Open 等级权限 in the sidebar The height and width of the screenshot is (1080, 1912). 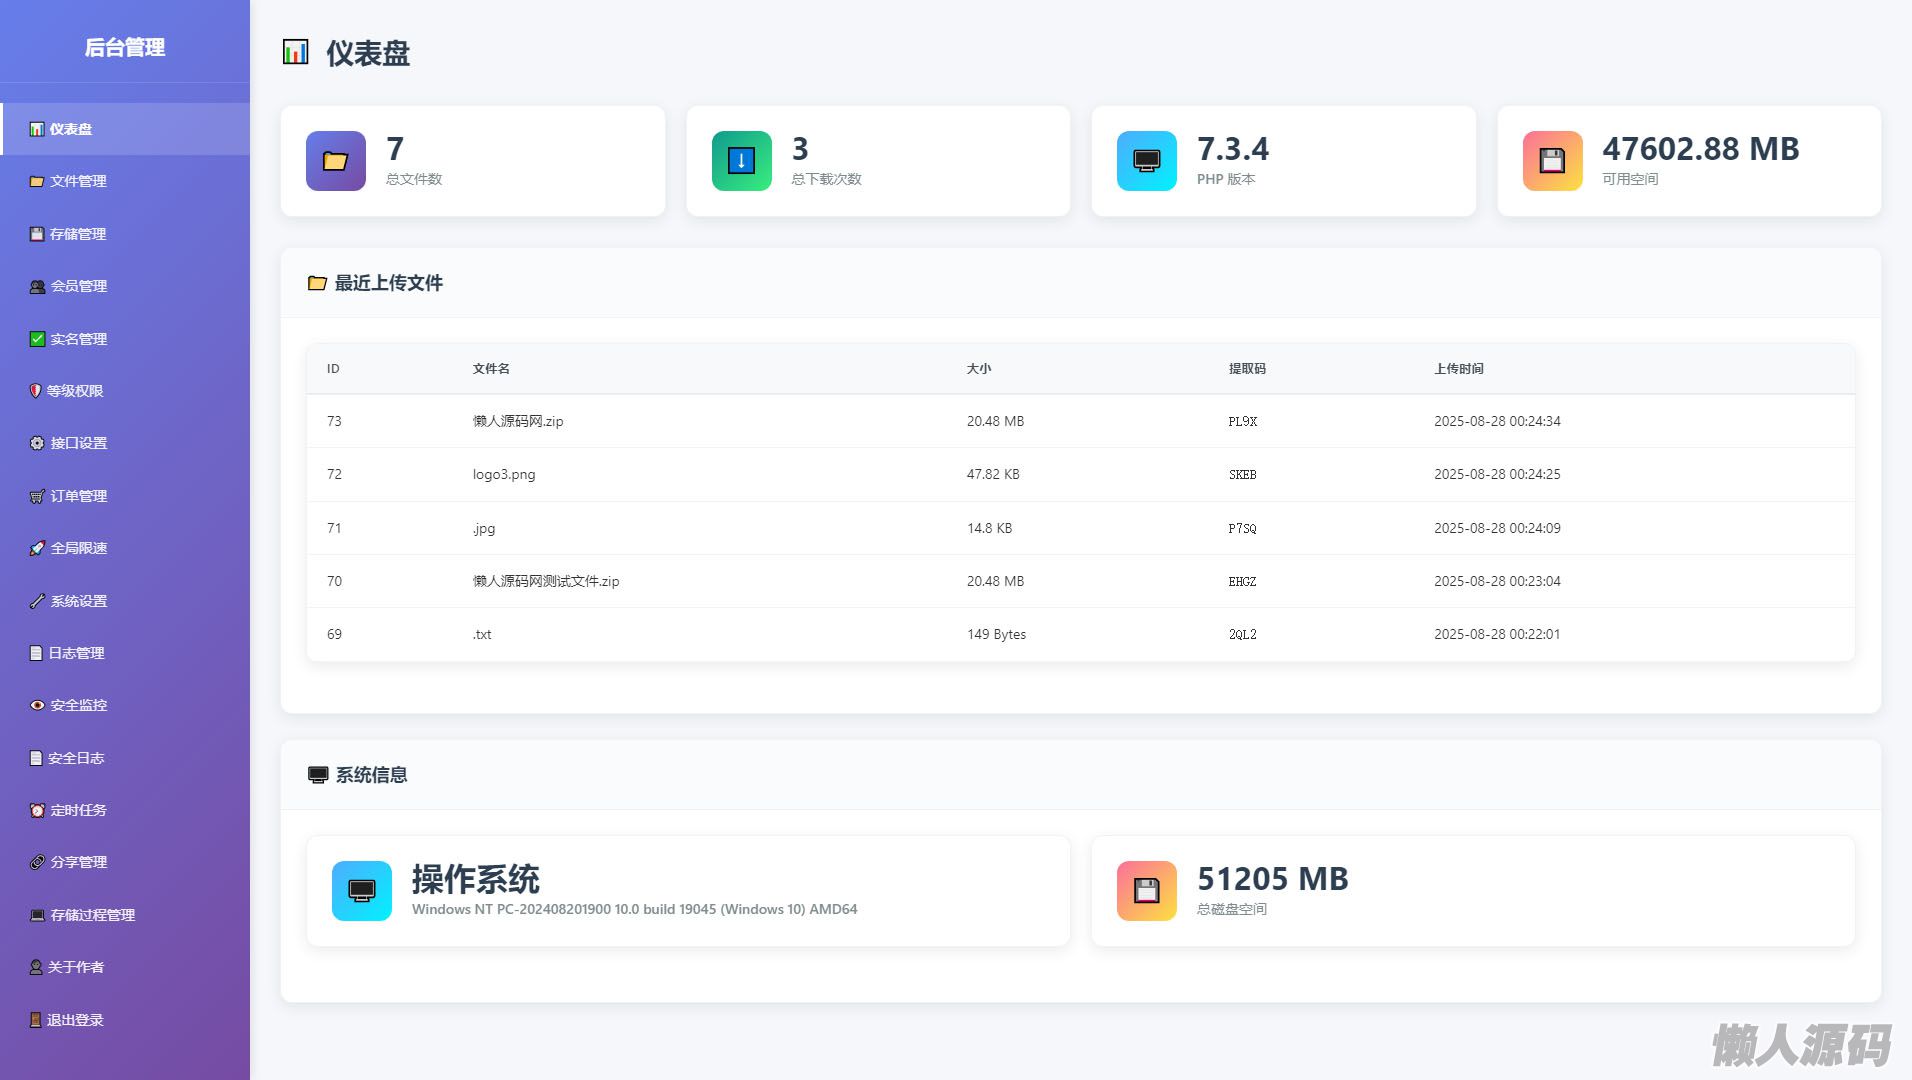pyautogui.click(x=75, y=391)
